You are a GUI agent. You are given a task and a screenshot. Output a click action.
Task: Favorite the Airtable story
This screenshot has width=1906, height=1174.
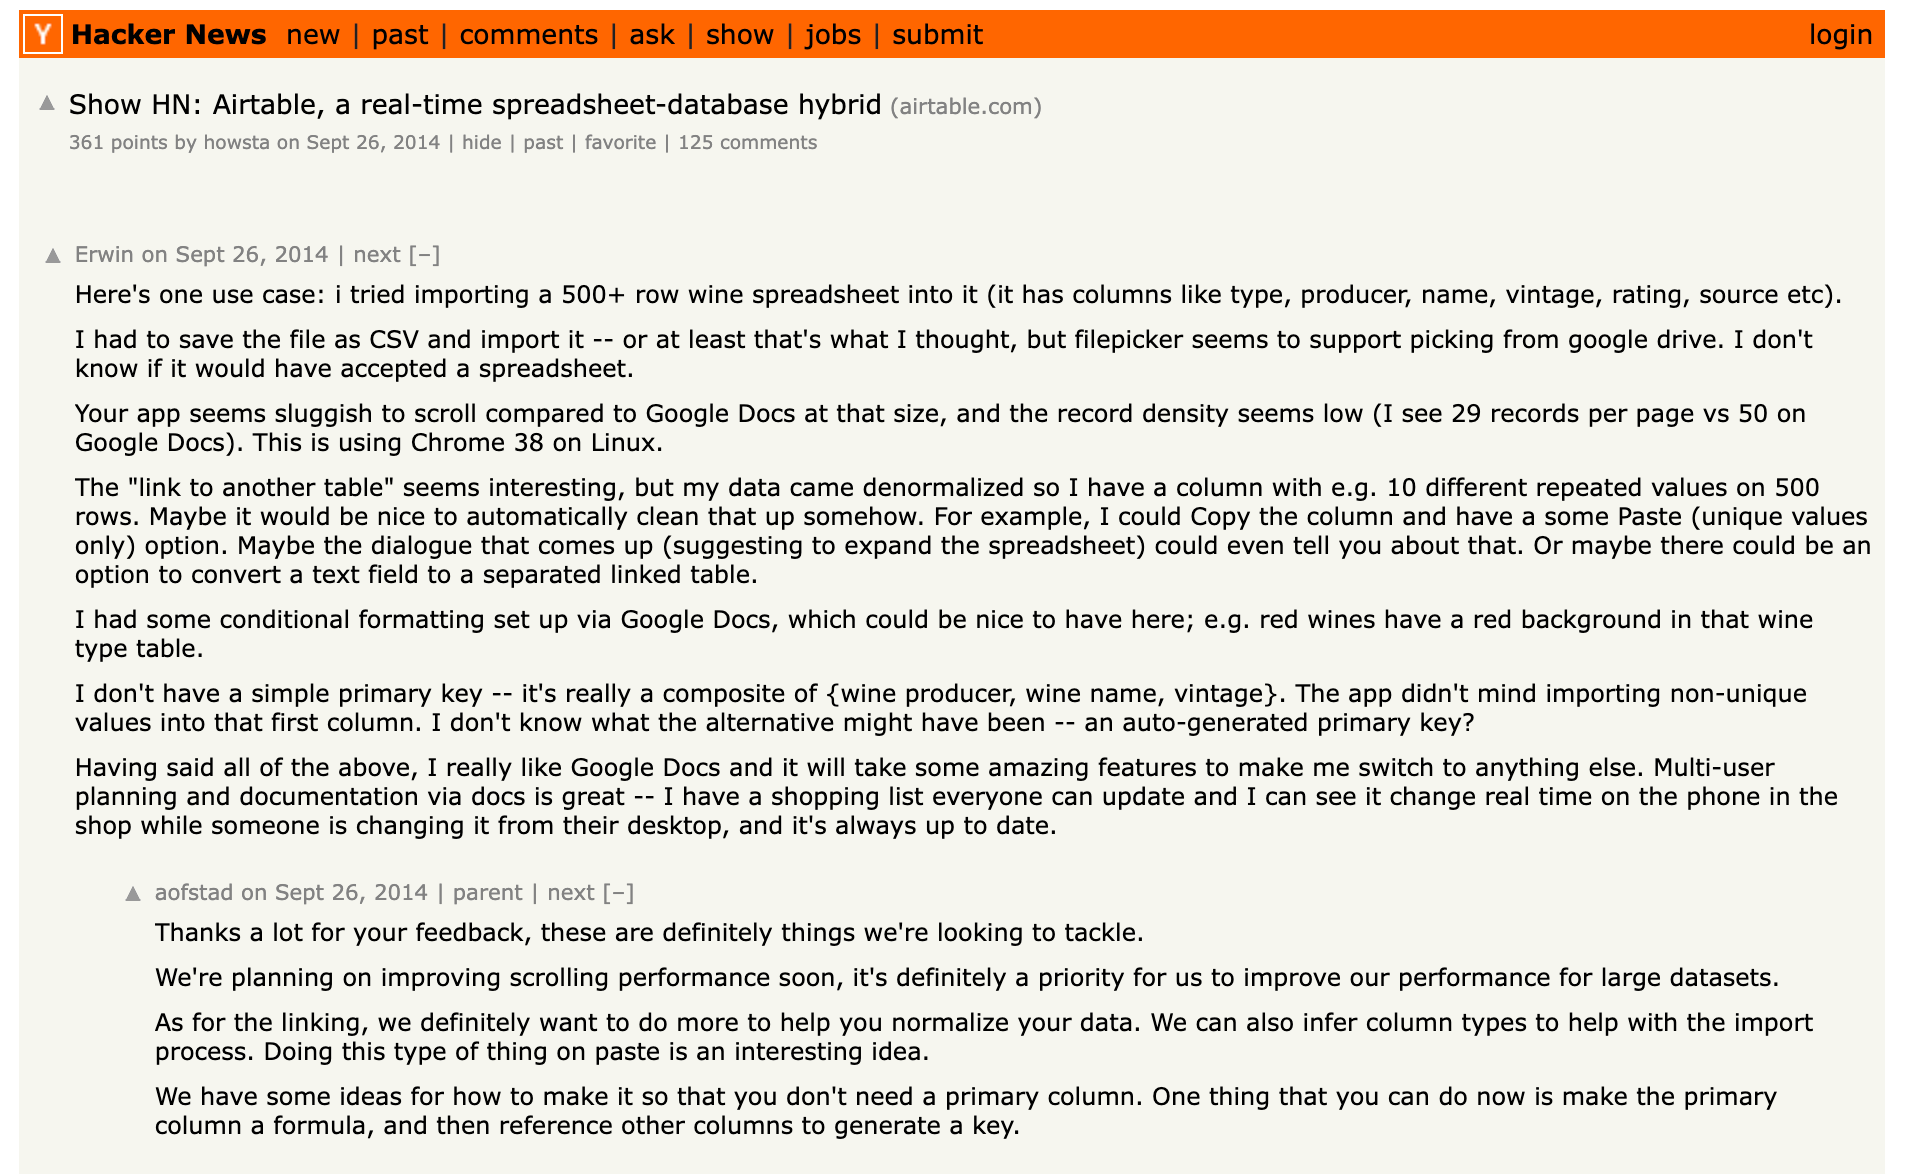[620, 143]
